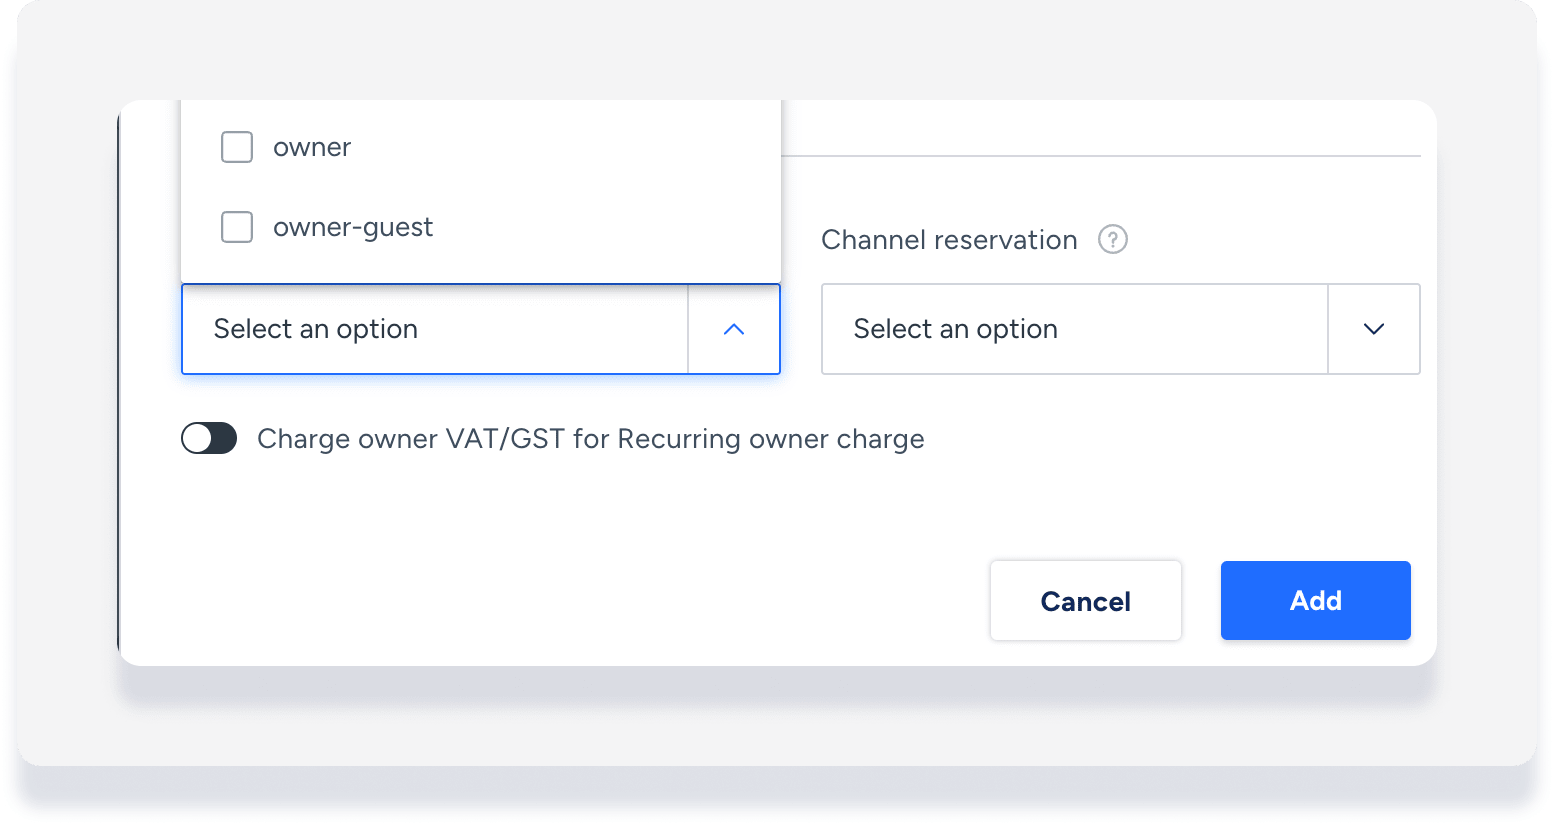Click the "Charge owner VAT/GST" label text
Image resolution: width=1554 pixels, height=825 pixels.
[x=590, y=439]
